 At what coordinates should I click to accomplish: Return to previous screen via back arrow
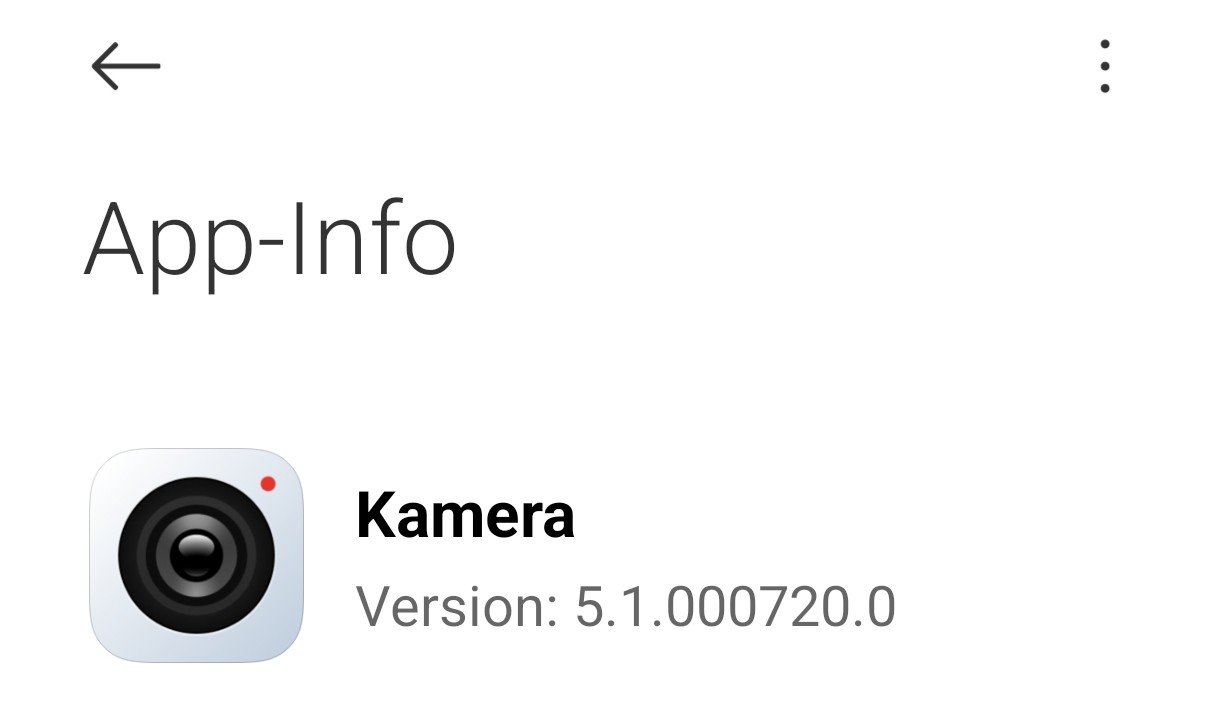126,66
